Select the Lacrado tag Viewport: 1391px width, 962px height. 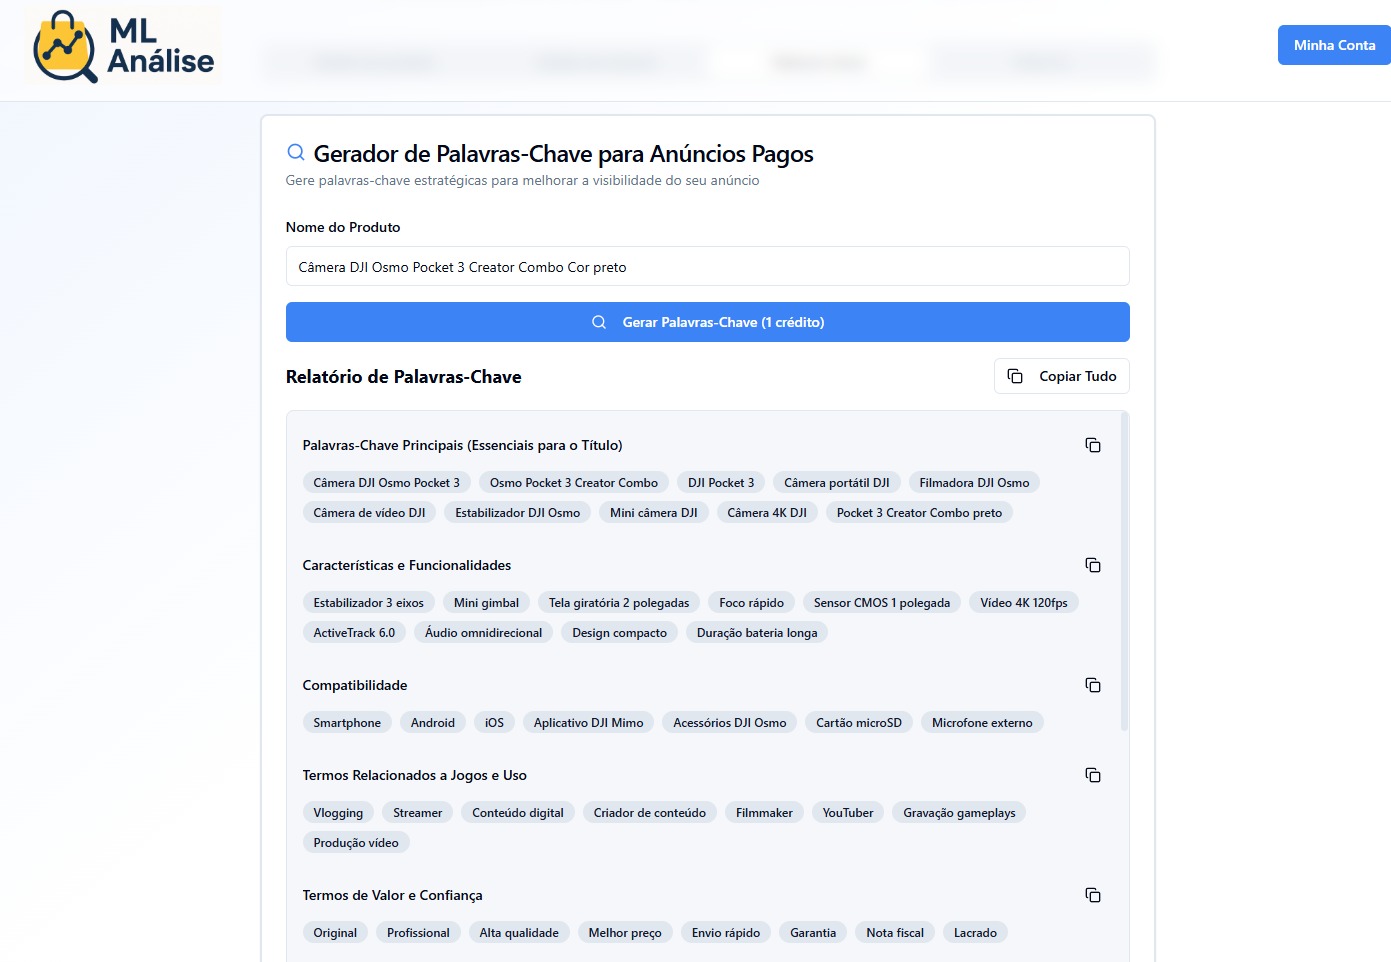click(x=975, y=933)
